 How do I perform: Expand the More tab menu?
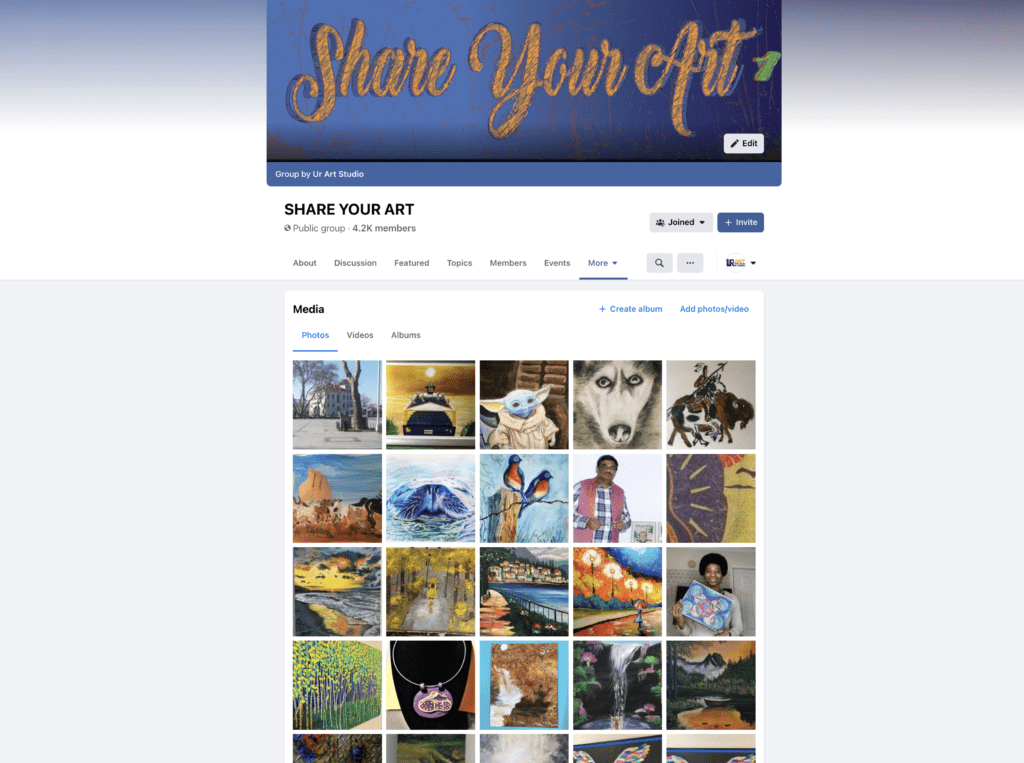(x=603, y=263)
